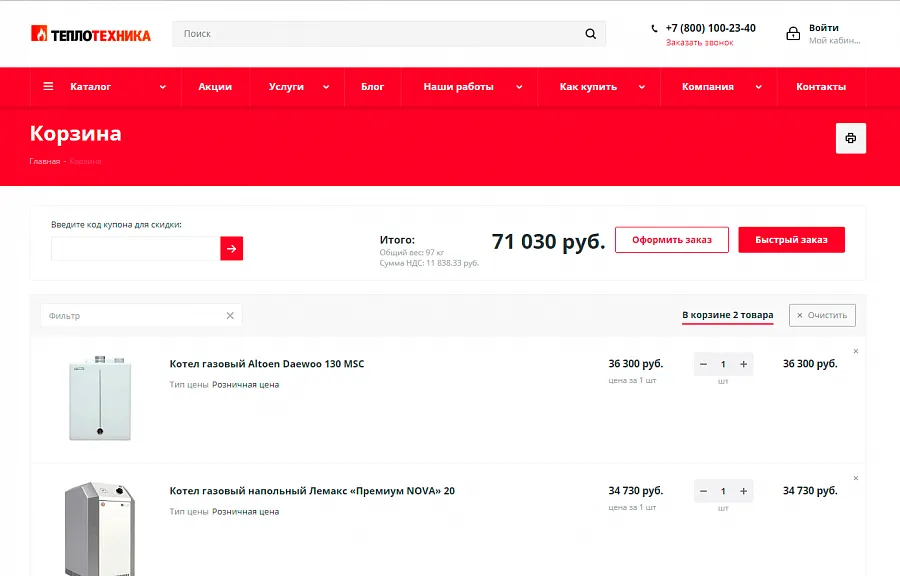Screen dimensions: 900x576
Task: Open the hamburger catalog menu icon
Action: 48,86
